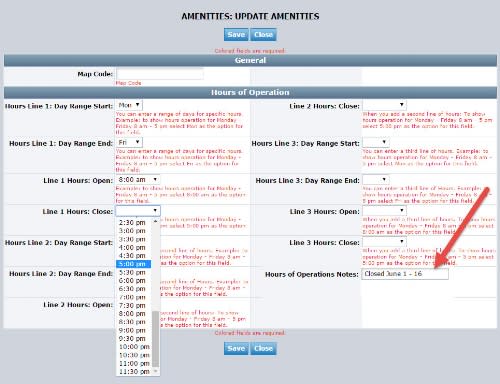The width and height of the screenshot is (500, 384).
Task: Select 4:00 pm in time list
Action: click(134, 248)
